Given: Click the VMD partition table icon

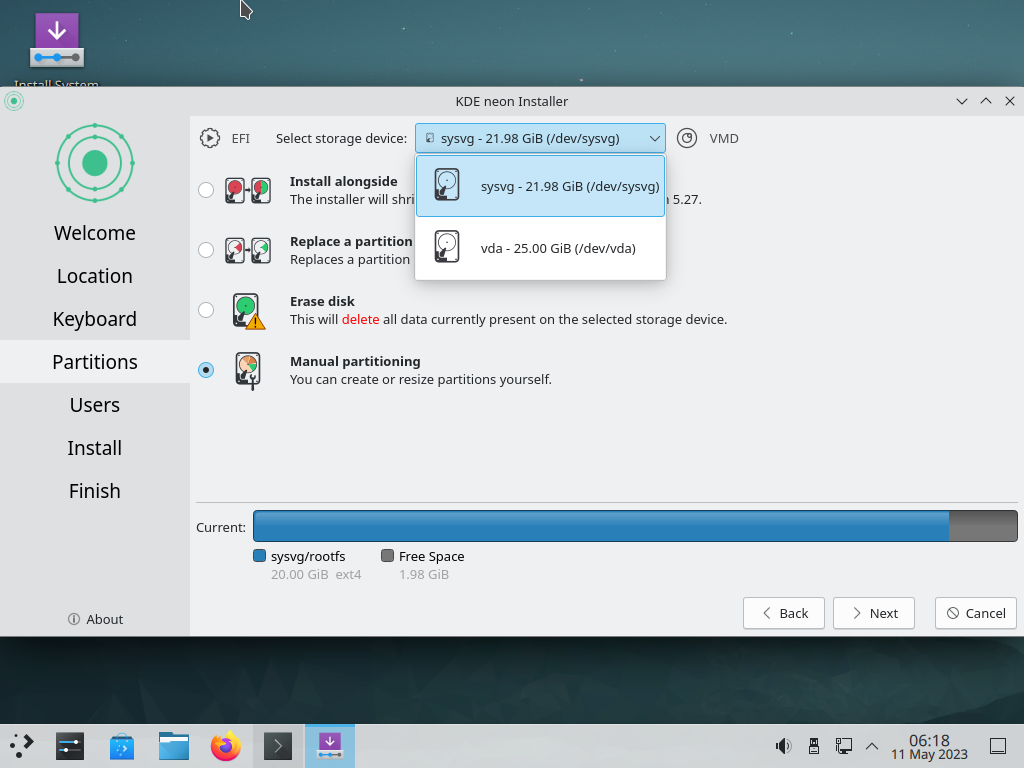Looking at the screenshot, I should [686, 138].
